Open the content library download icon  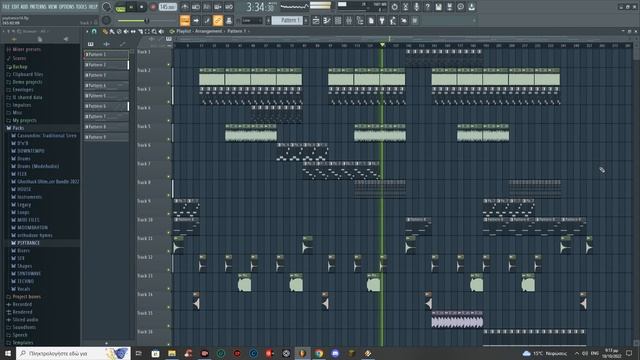click(x=471, y=7)
